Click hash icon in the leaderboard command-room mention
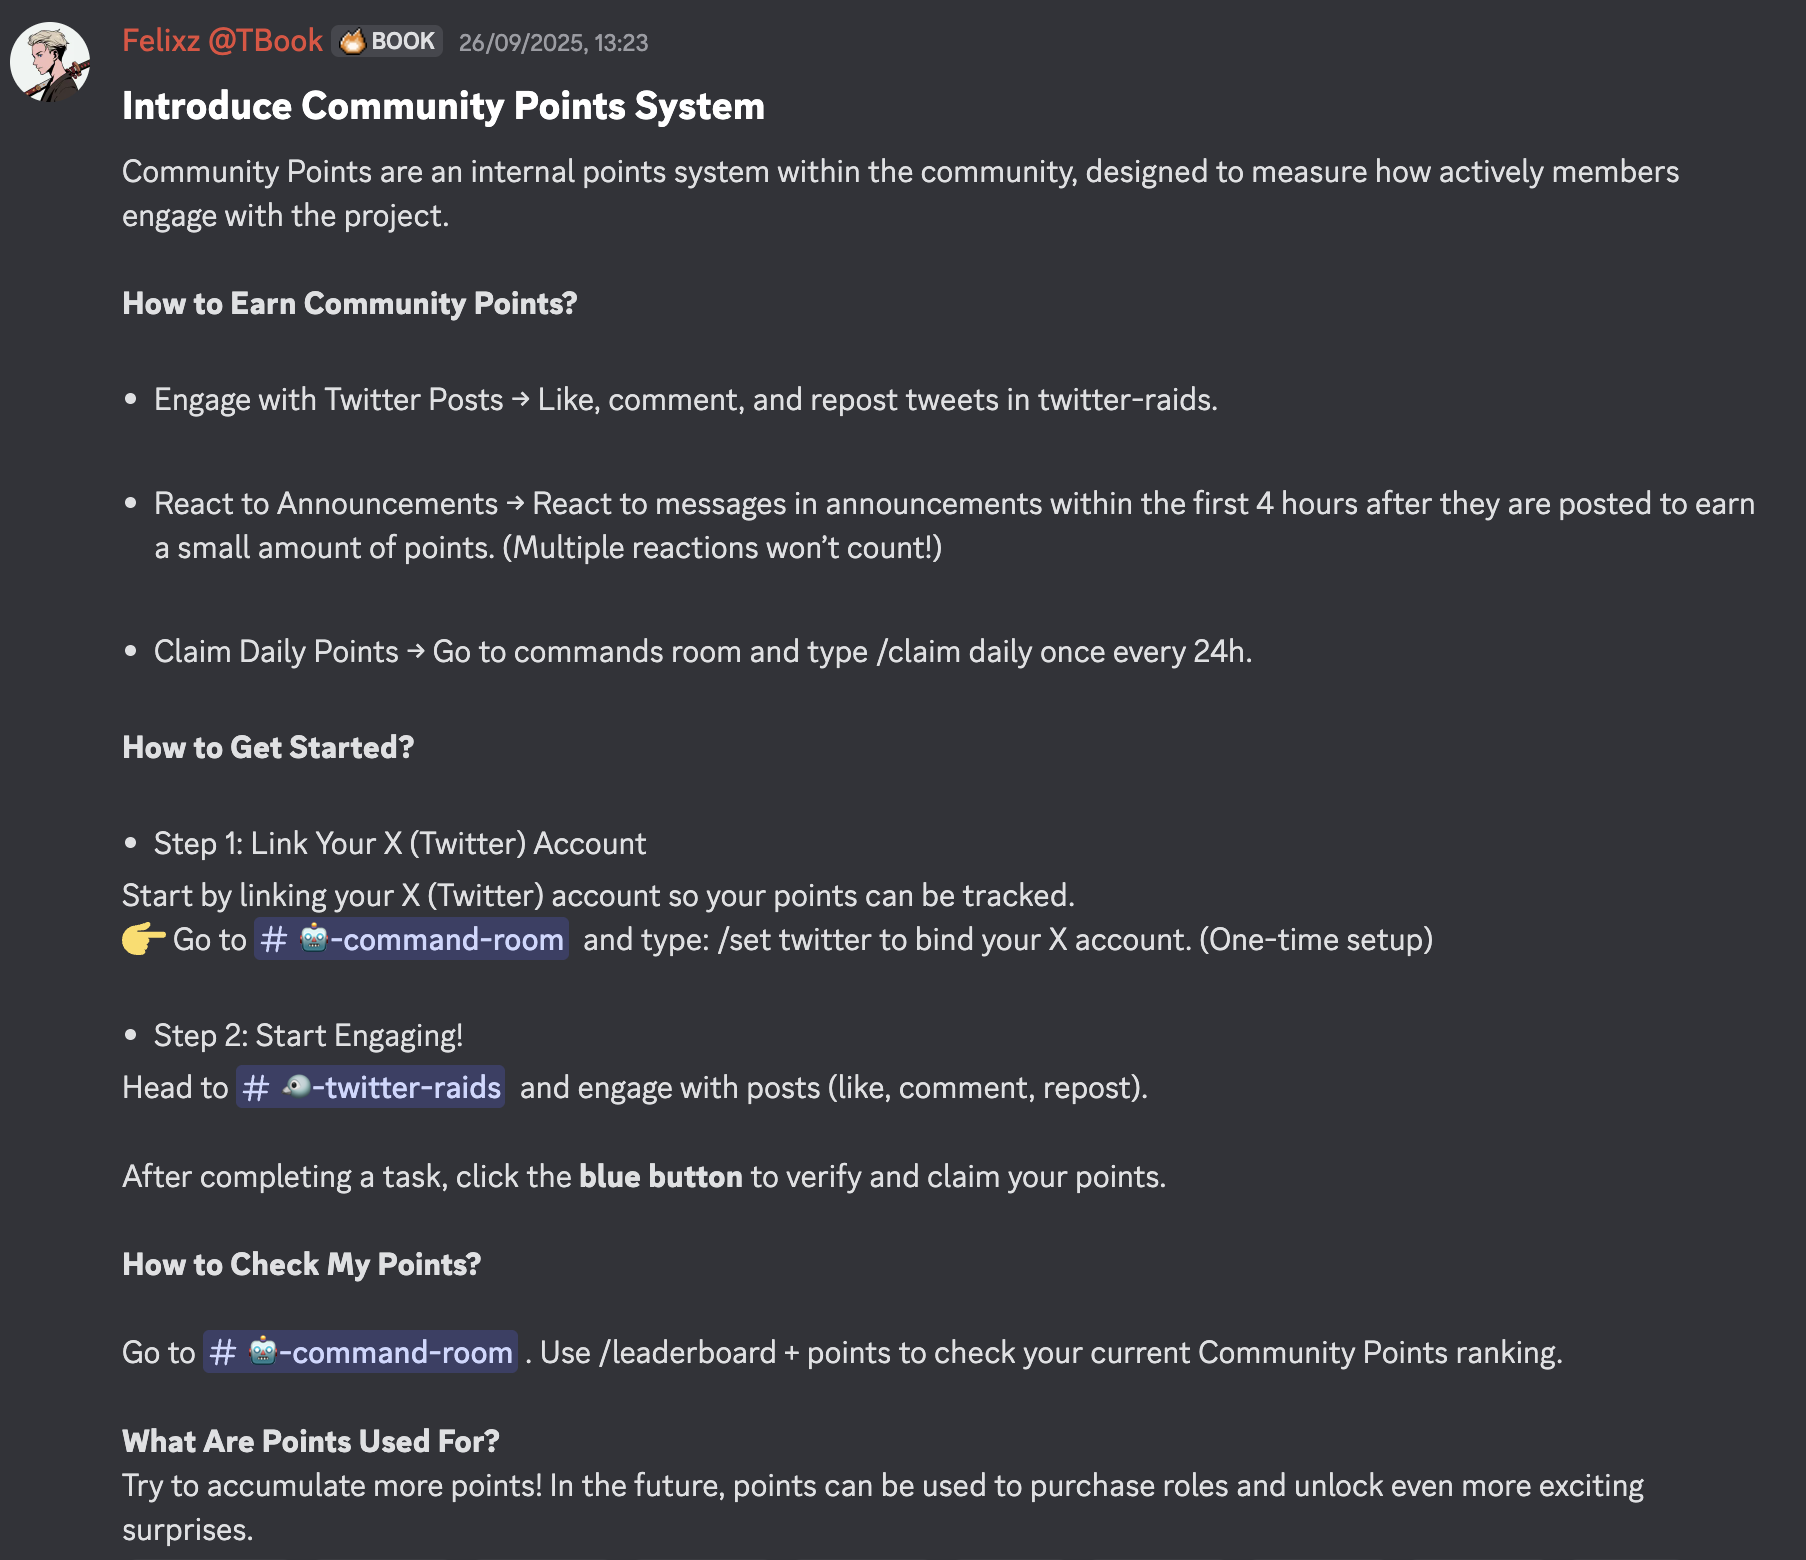This screenshot has height=1560, width=1806. point(223,1352)
